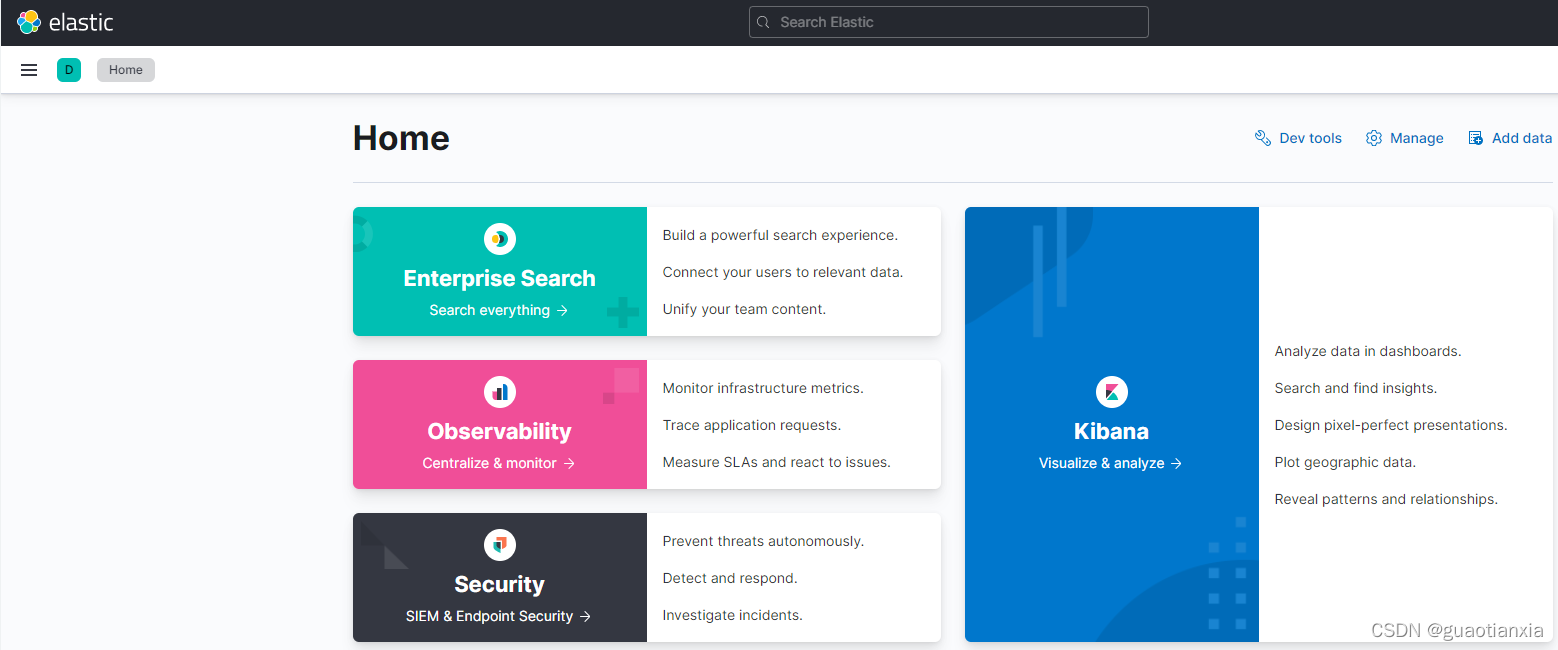
Task: Follow the 'Search everything' link
Action: [499, 310]
